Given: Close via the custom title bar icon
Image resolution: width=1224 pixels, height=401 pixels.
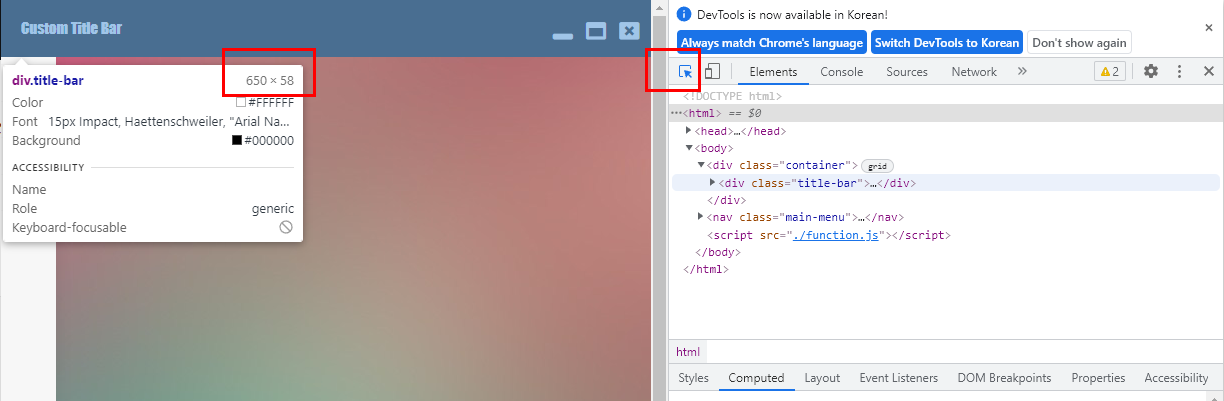Looking at the screenshot, I should [x=629, y=31].
